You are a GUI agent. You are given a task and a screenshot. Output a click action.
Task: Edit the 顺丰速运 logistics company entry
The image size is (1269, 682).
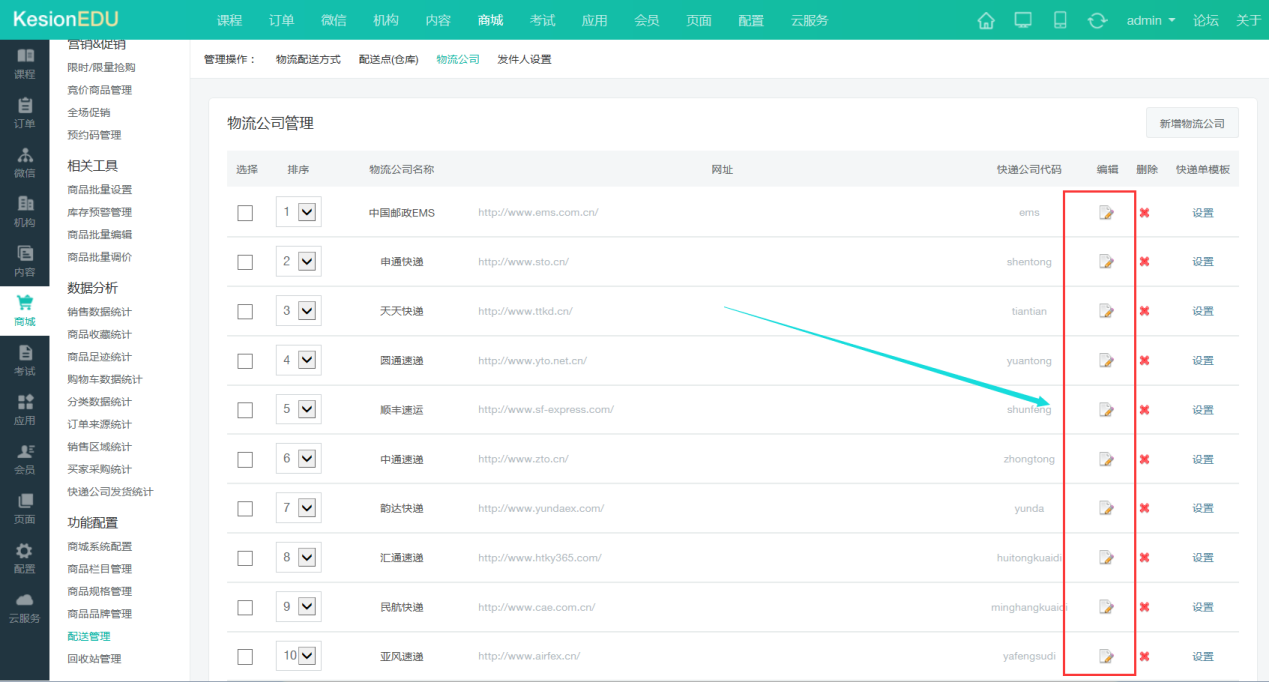1106,410
